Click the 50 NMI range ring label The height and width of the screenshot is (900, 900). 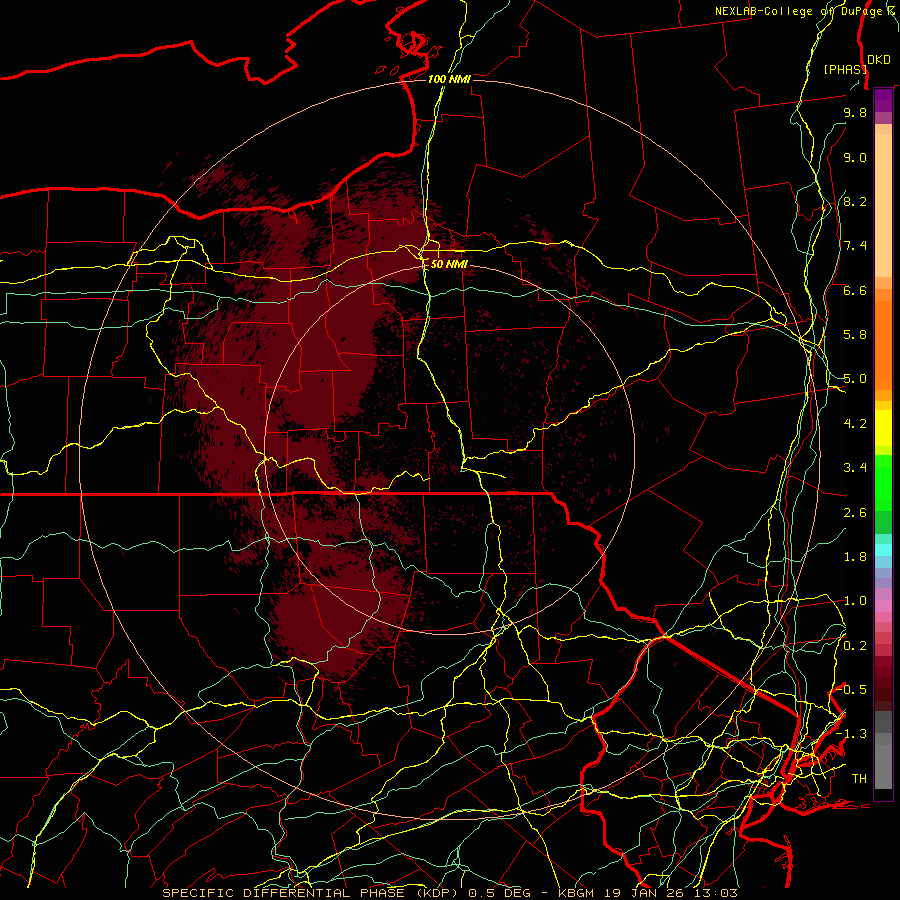pyautogui.click(x=449, y=264)
